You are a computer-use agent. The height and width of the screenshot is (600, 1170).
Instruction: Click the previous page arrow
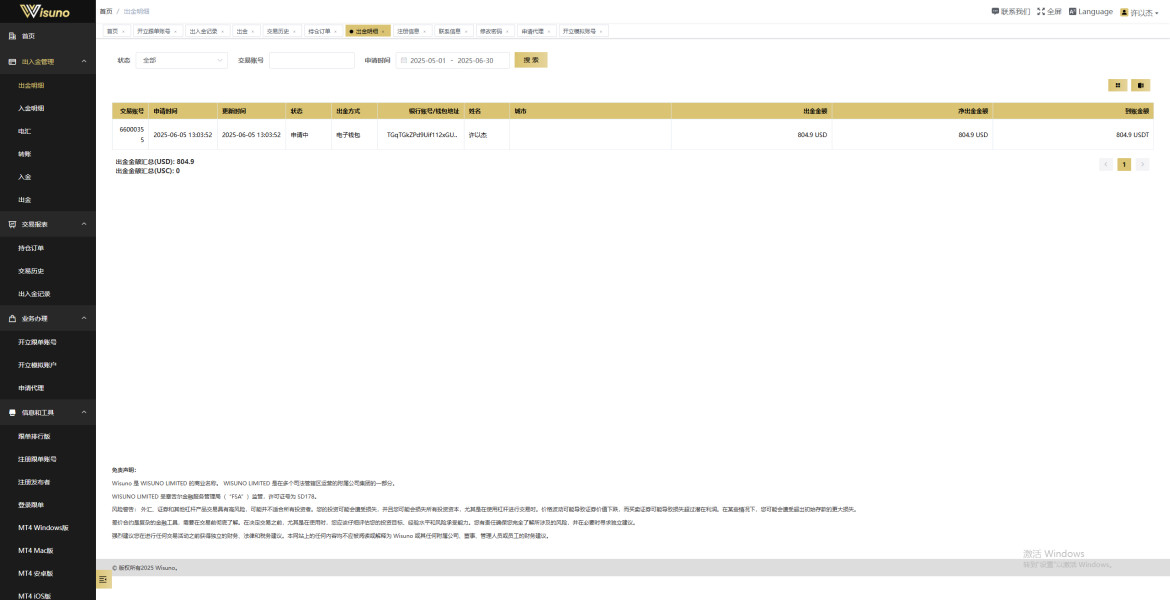pyautogui.click(x=1106, y=164)
